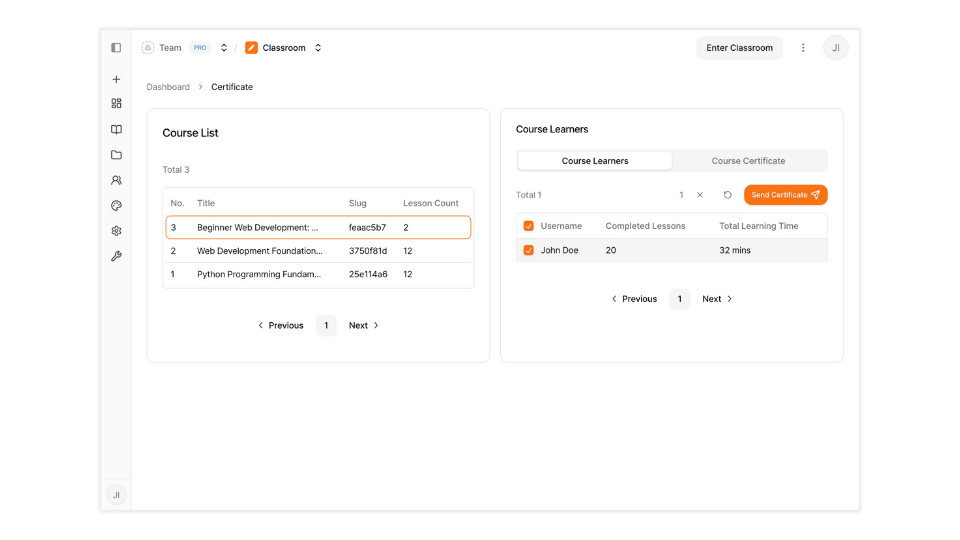
Task: Click page 1 in Course List pagination
Action: coord(326,325)
